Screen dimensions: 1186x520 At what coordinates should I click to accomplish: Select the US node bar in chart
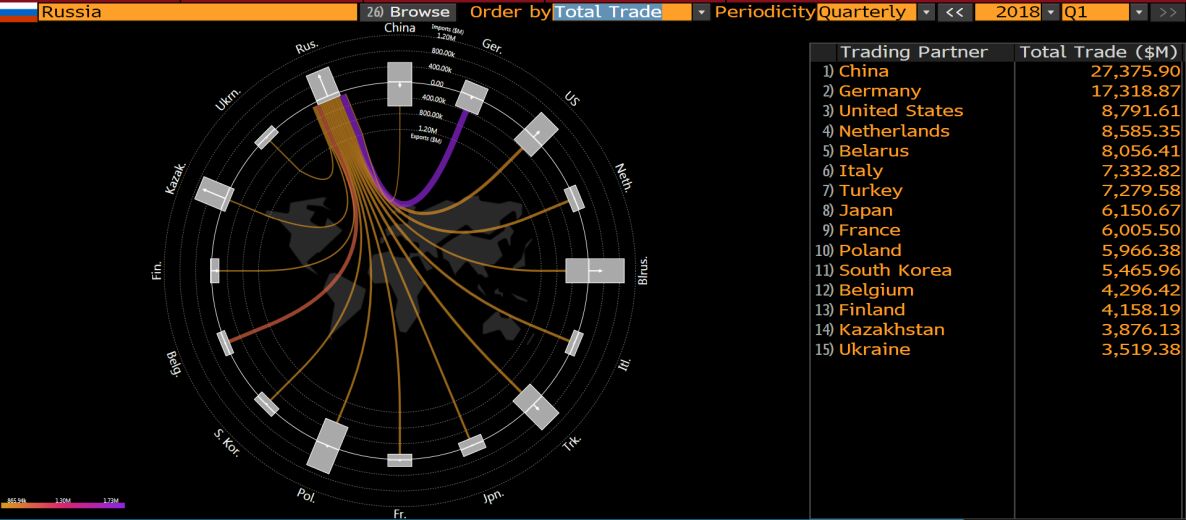(x=536, y=135)
